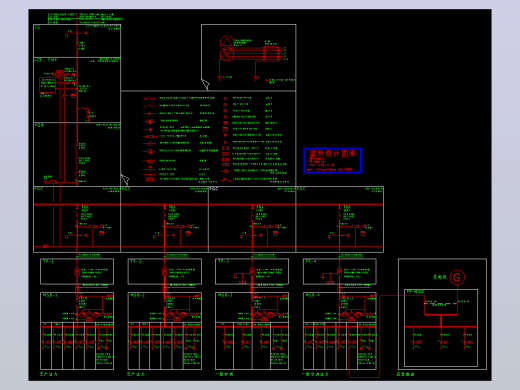Click the generator G circle symbol
Screen dimensions: 520x390
point(457,277)
